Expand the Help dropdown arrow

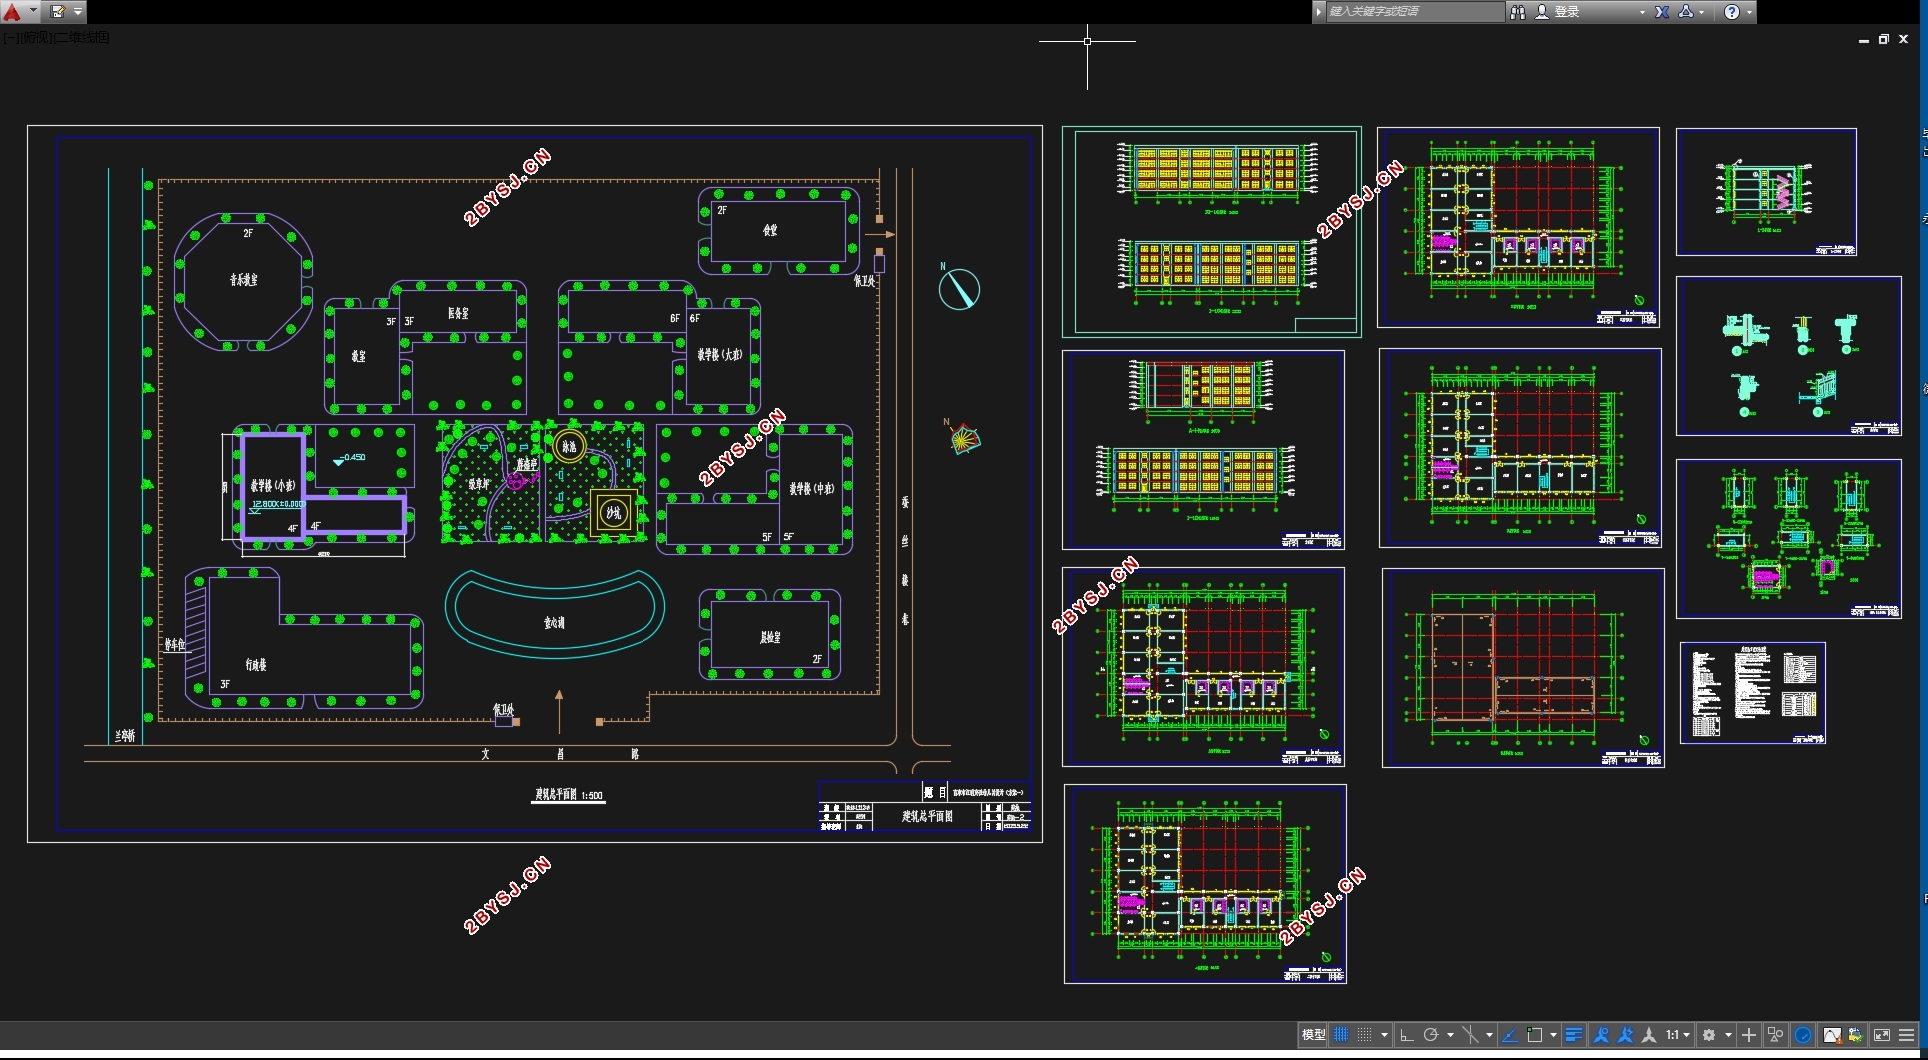pyautogui.click(x=1749, y=12)
